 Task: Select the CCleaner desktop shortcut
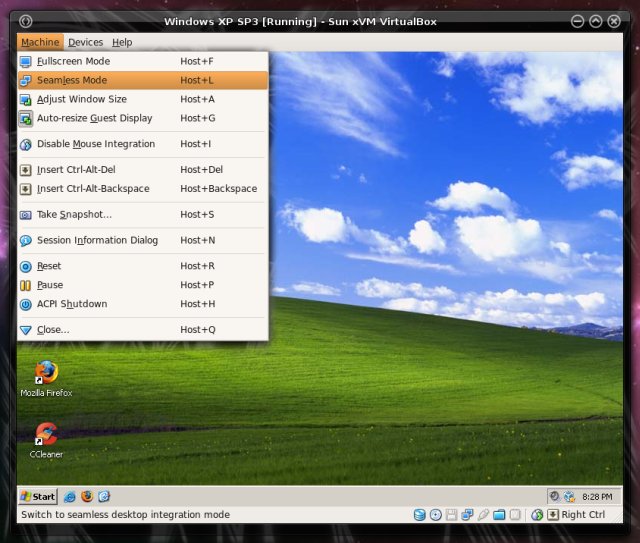46,438
